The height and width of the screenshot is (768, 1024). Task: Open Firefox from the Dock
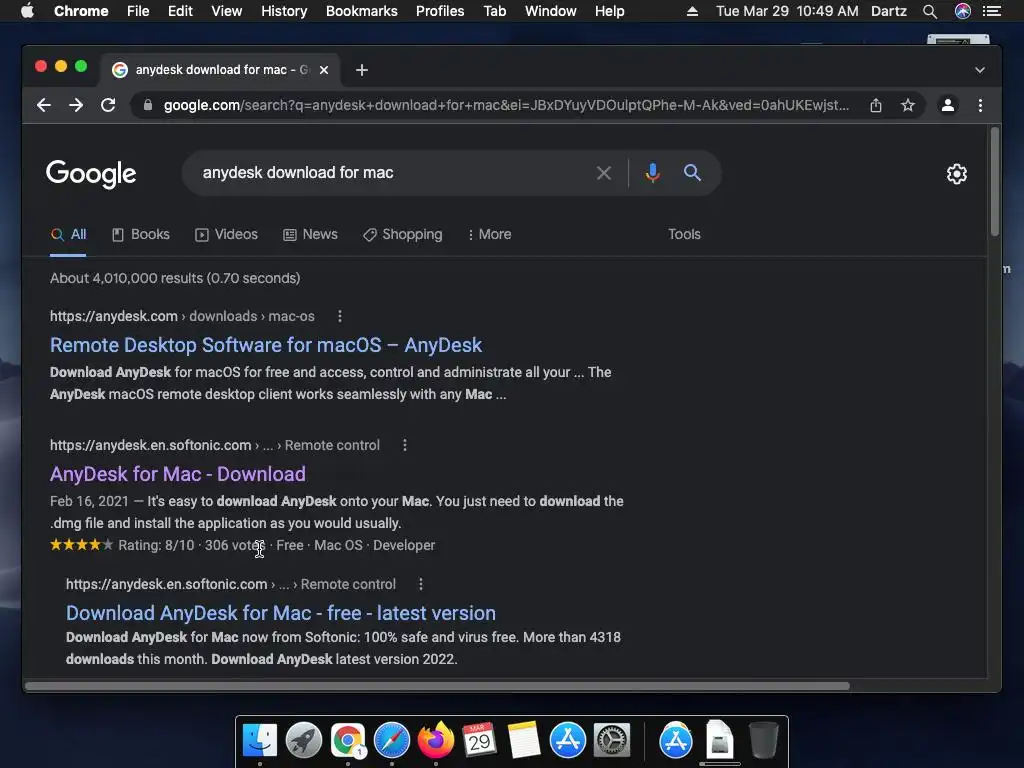pyautogui.click(x=436, y=741)
